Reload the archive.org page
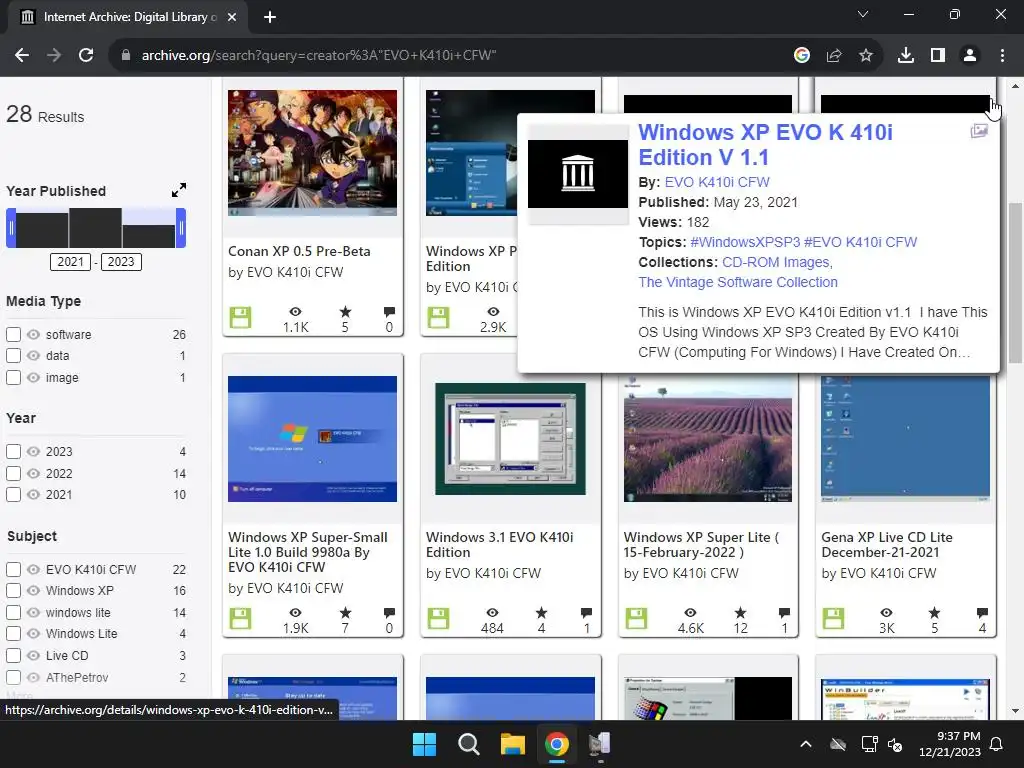Image resolution: width=1024 pixels, height=768 pixels. tap(86, 56)
